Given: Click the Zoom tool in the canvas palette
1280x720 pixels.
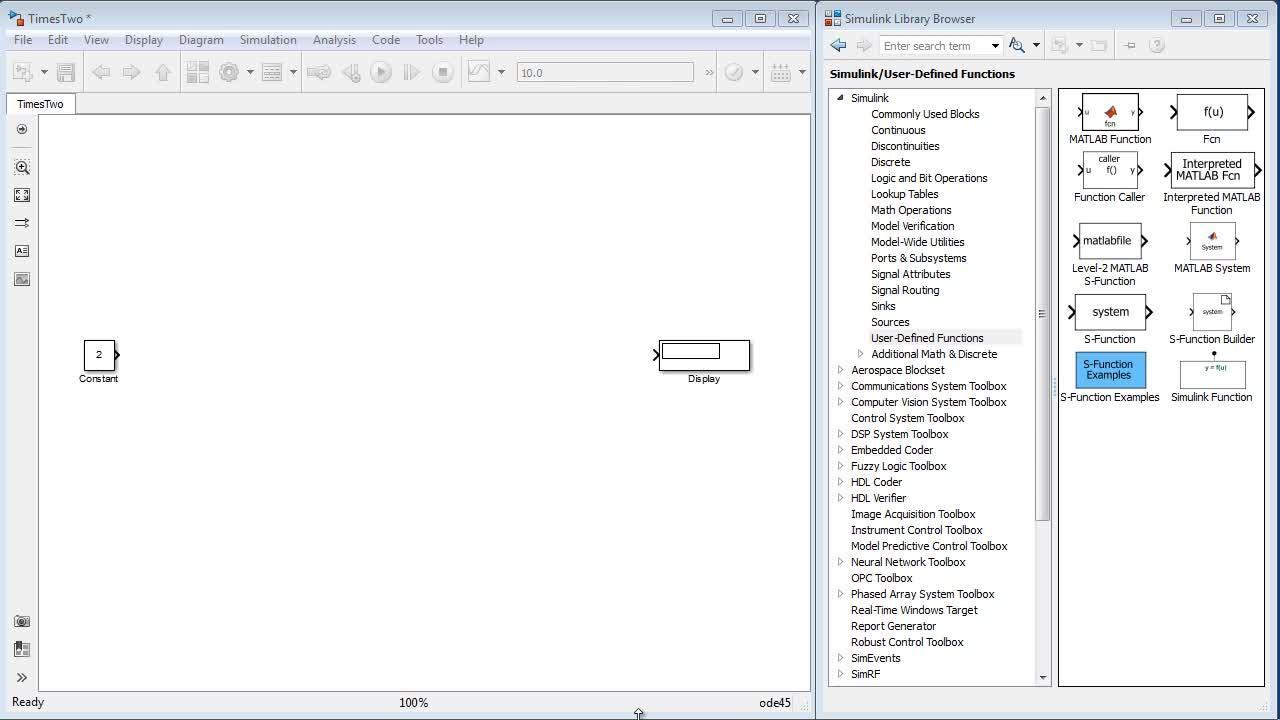Looking at the screenshot, I should [22, 167].
